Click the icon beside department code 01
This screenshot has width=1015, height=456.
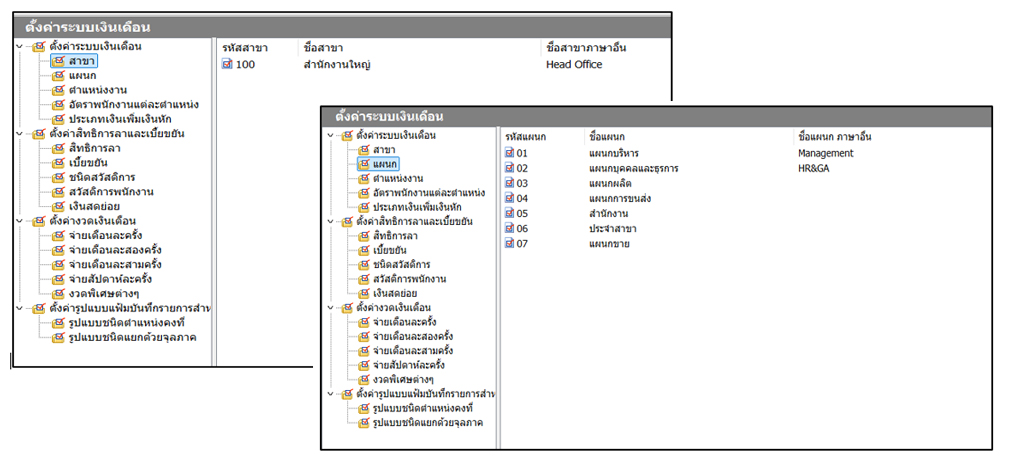point(509,154)
